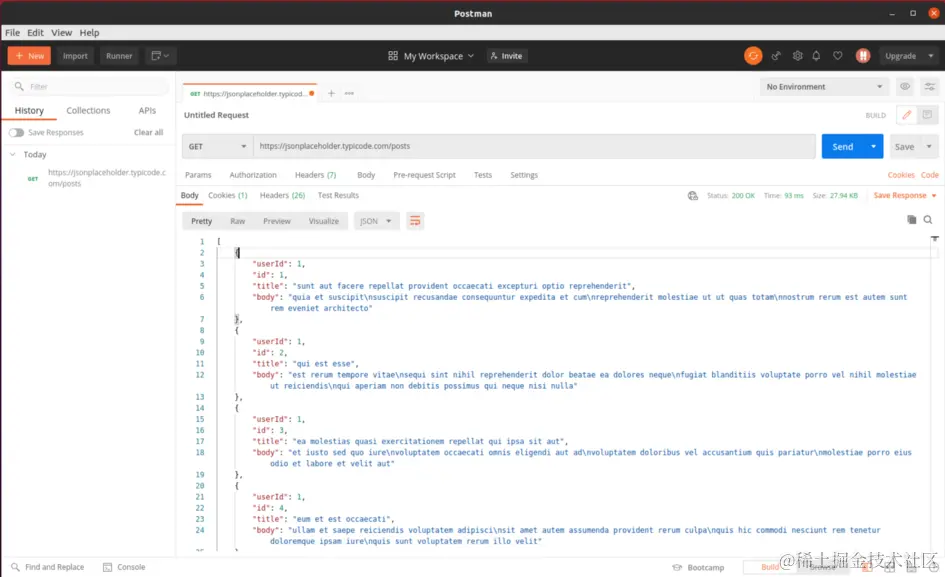Click the Untitled Request title
945x577 pixels.
(216, 115)
